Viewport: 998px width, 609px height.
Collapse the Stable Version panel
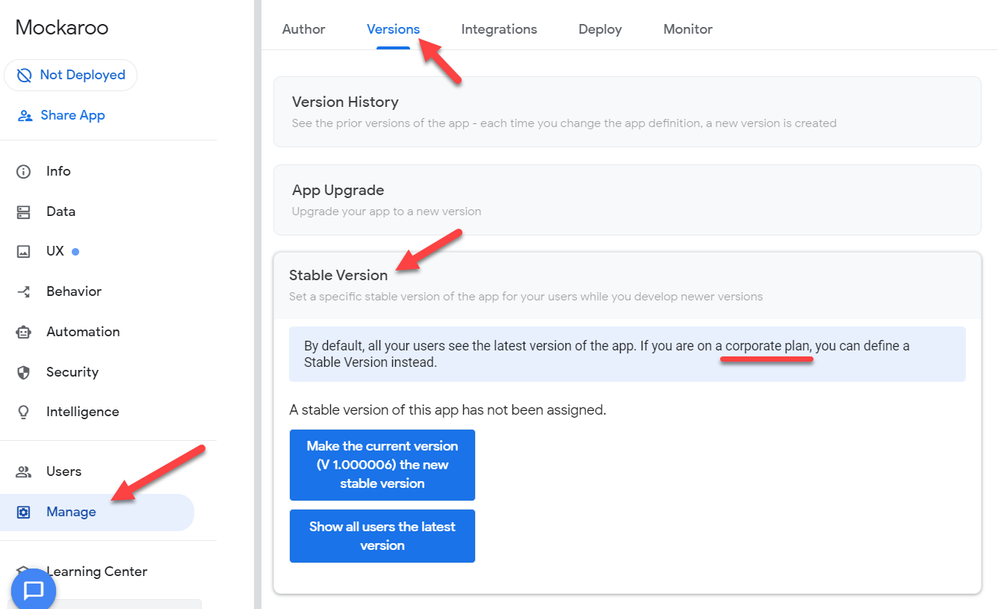pyautogui.click(x=627, y=285)
